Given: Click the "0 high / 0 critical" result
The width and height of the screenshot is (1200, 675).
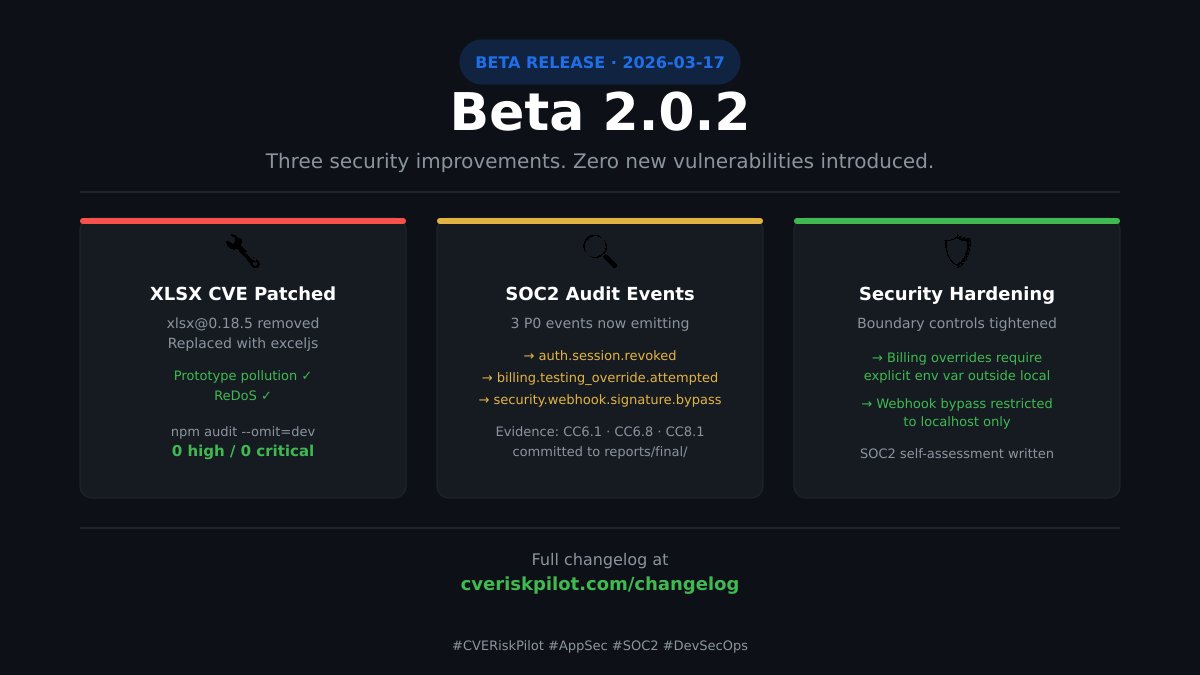Looking at the screenshot, I should pyautogui.click(x=243, y=451).
